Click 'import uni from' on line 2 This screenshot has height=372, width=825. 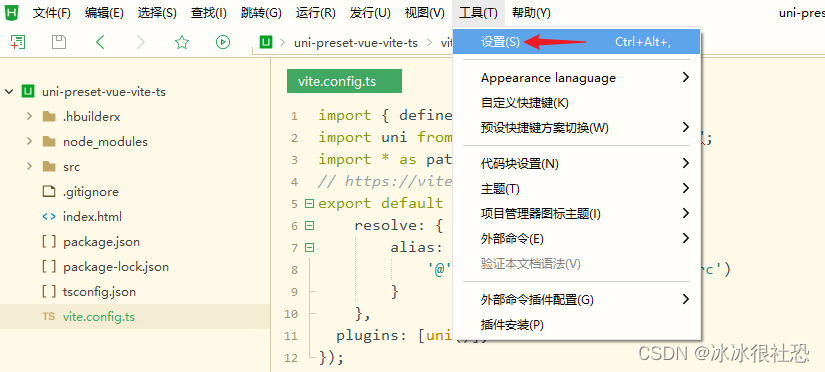[386, 137]
